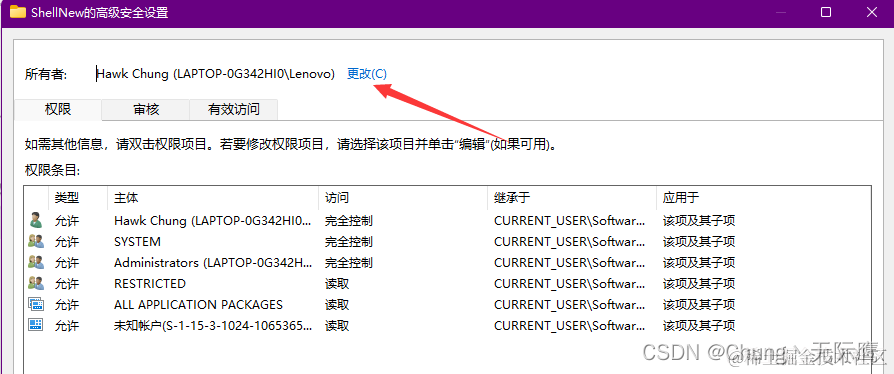This screenshot has height=374, width=894.
Task: Click the group icon beside Administrators
Action: coord(36,262)
